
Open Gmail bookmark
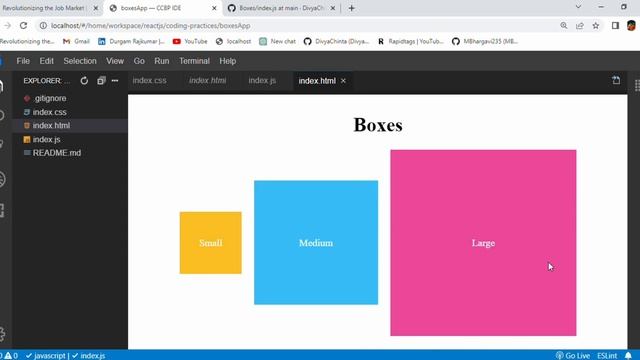pos(76,41)
